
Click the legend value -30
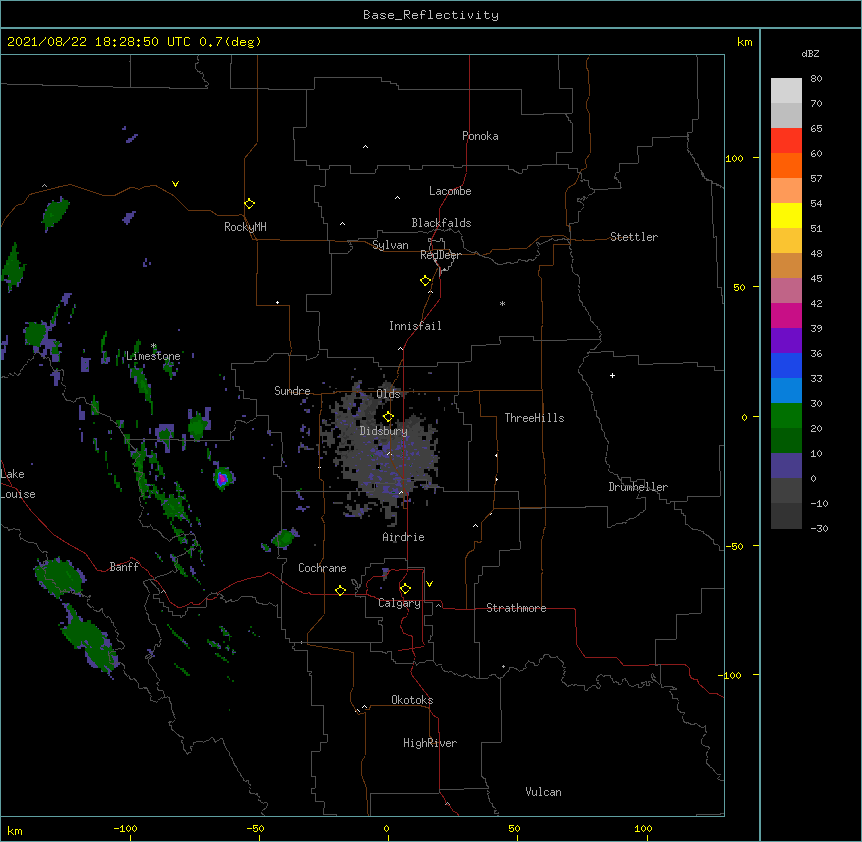pos(819,528)
